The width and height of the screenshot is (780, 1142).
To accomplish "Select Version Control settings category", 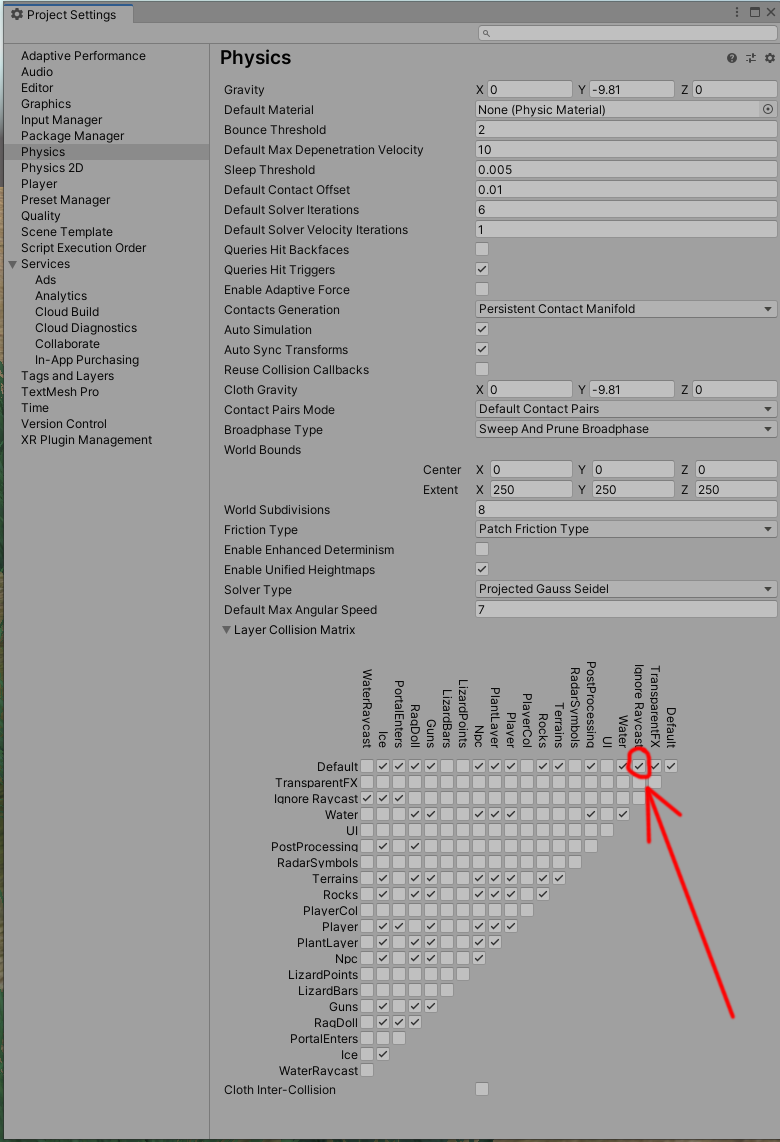I will point(64,424).
